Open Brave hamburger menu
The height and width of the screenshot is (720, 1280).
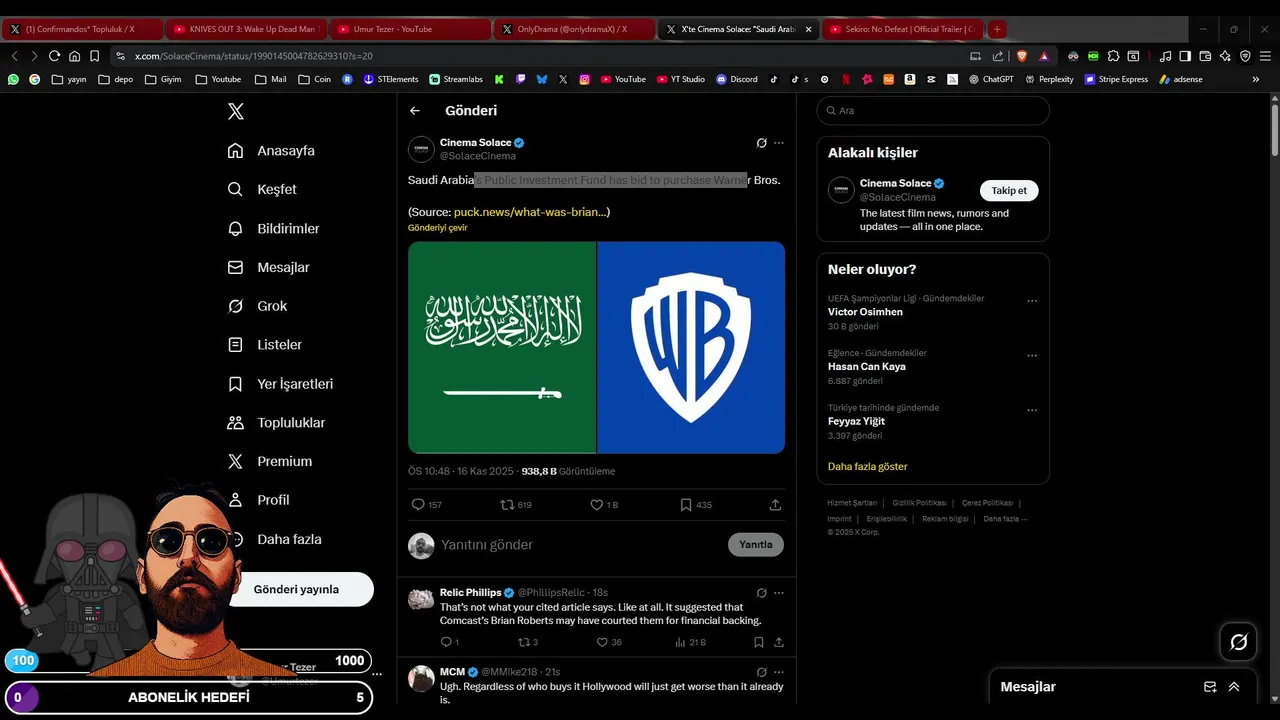pos(1264,56)
